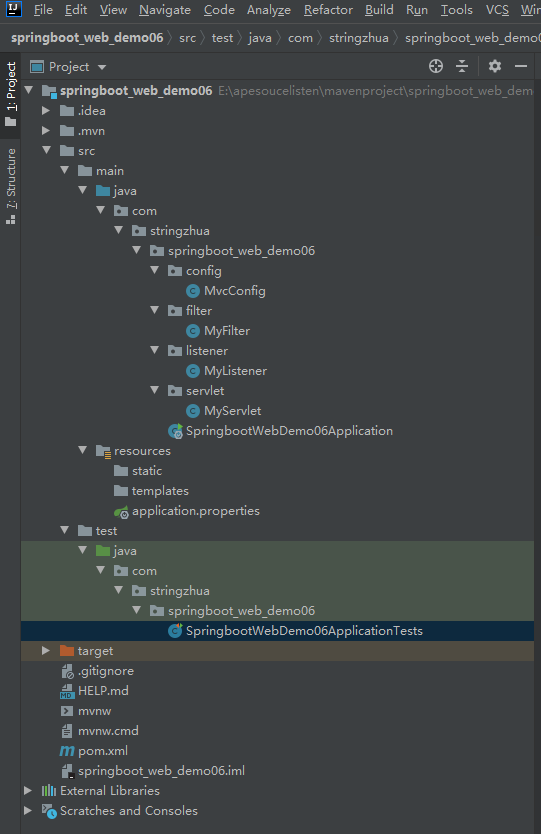Screen dimensions: 541x834
Task: Open the File menu
Action: [43, 10]
